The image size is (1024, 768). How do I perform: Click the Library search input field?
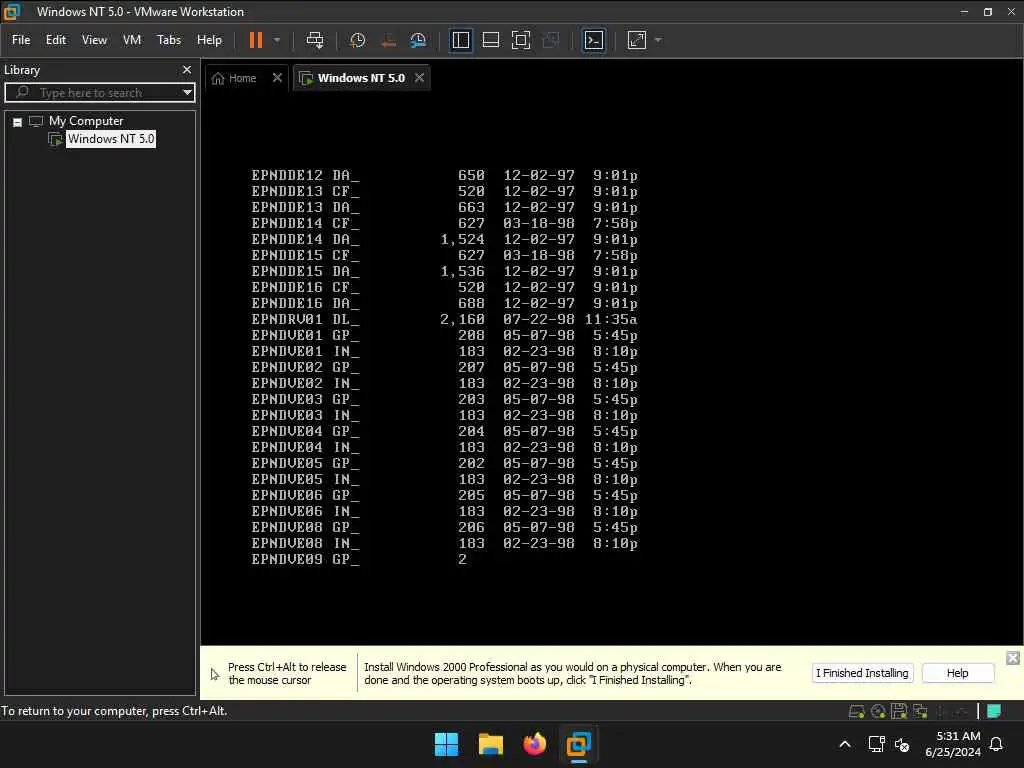(98, 93)
